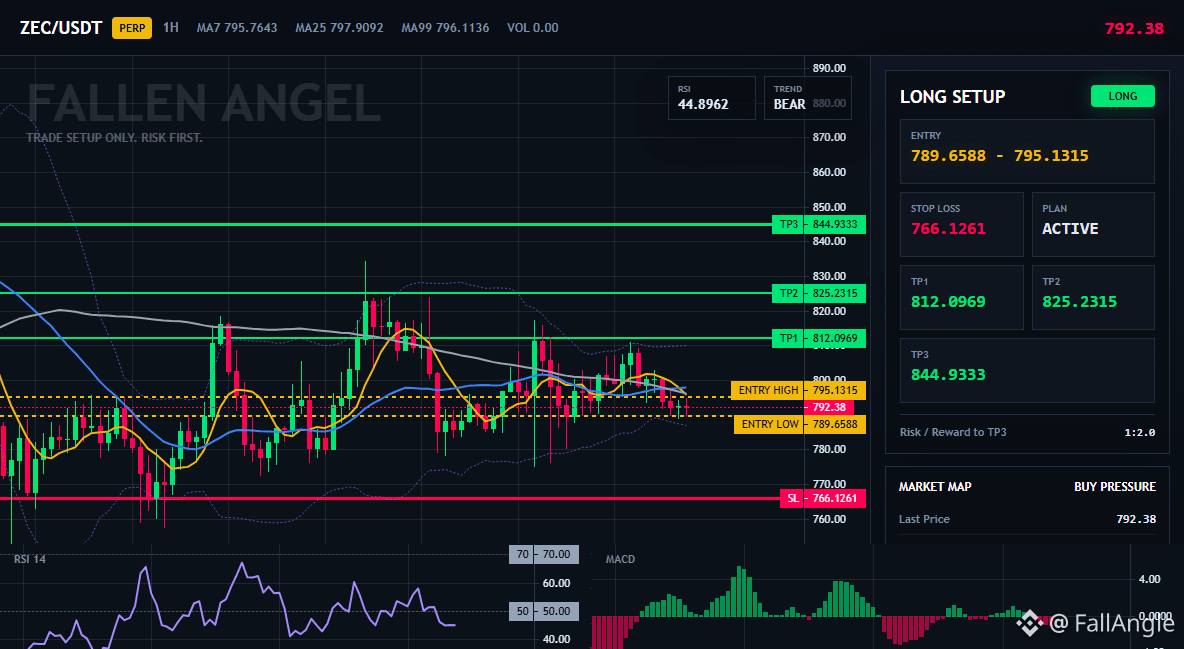
Task: Click the MACD subpanel label
Action: pyautogui.click(x=620, y=559)
